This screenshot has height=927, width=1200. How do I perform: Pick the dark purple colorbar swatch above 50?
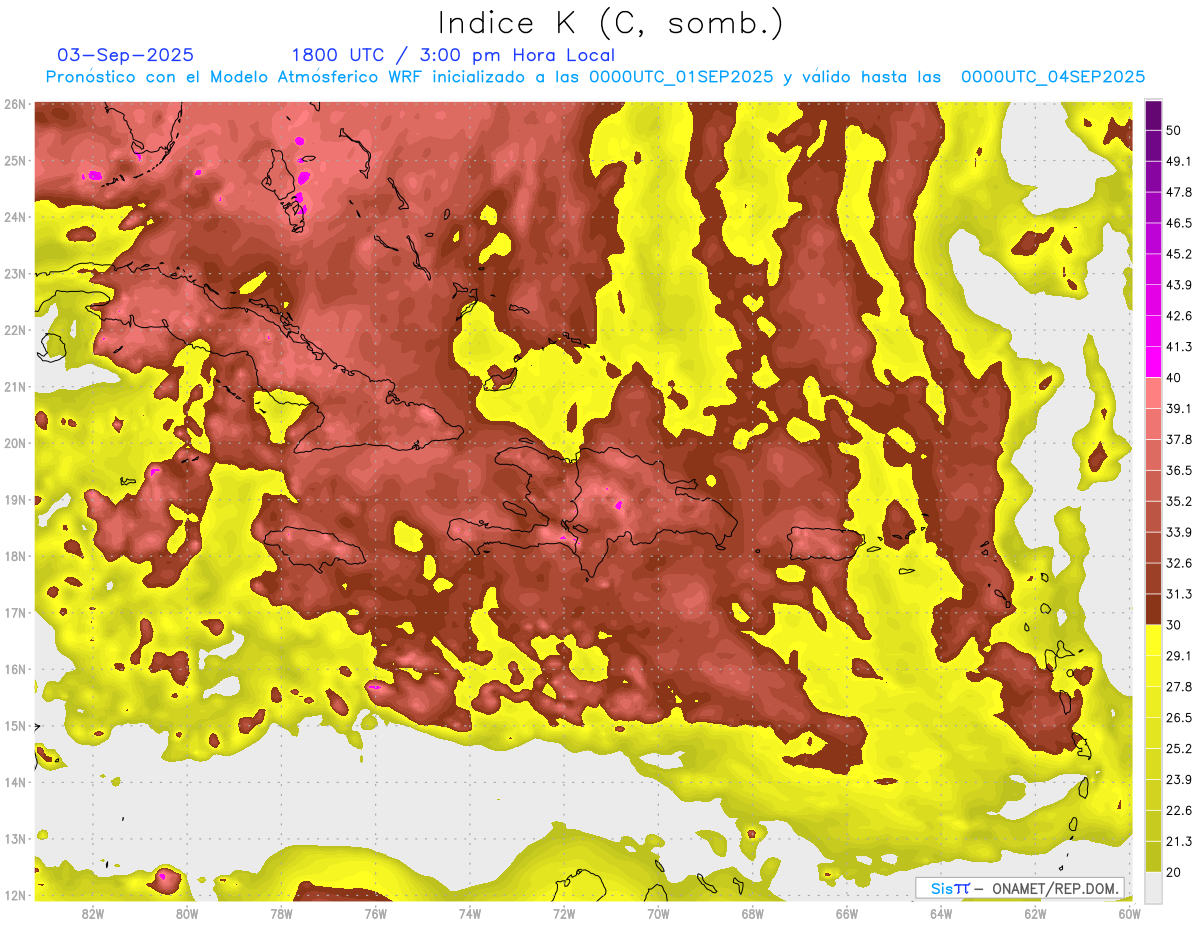point(1153,115)
